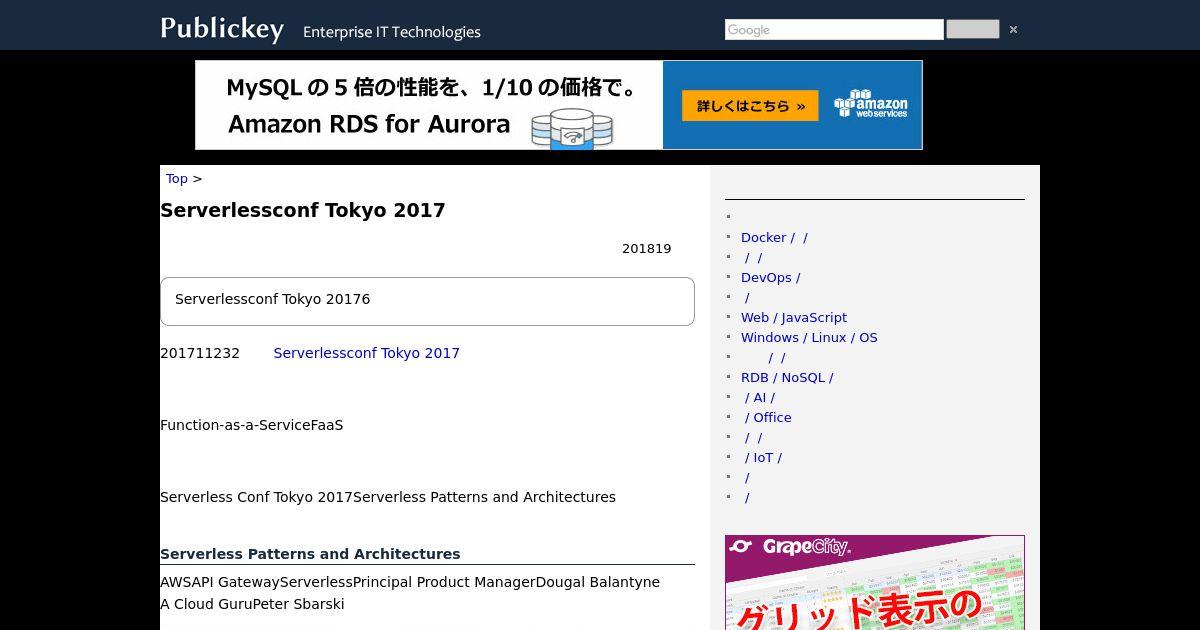Clear search with the × icon
This screenshot has height=630, width=1200.
(x=1013, y=30)
